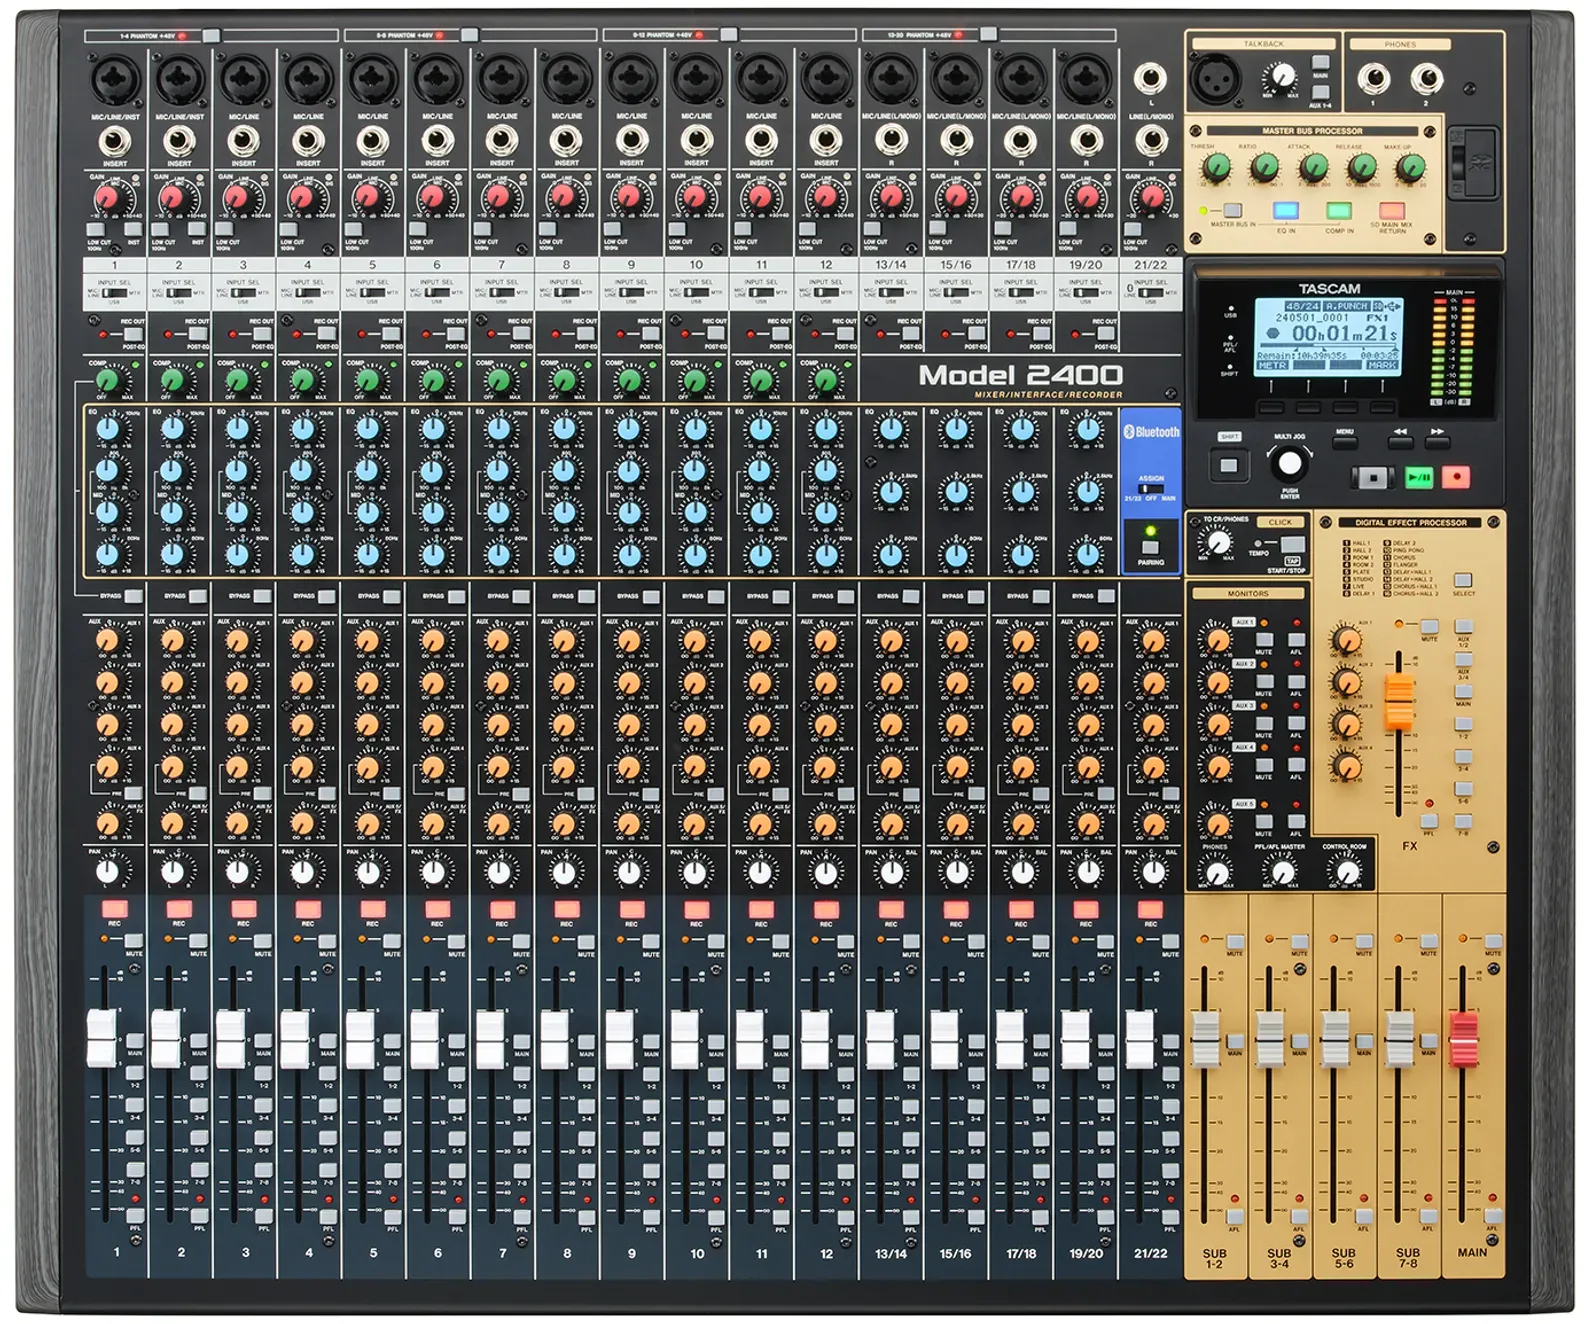Push the MULTI JOG enter dial
Viewport: 1584px width, 1324px height.
tap(1290, 464)
